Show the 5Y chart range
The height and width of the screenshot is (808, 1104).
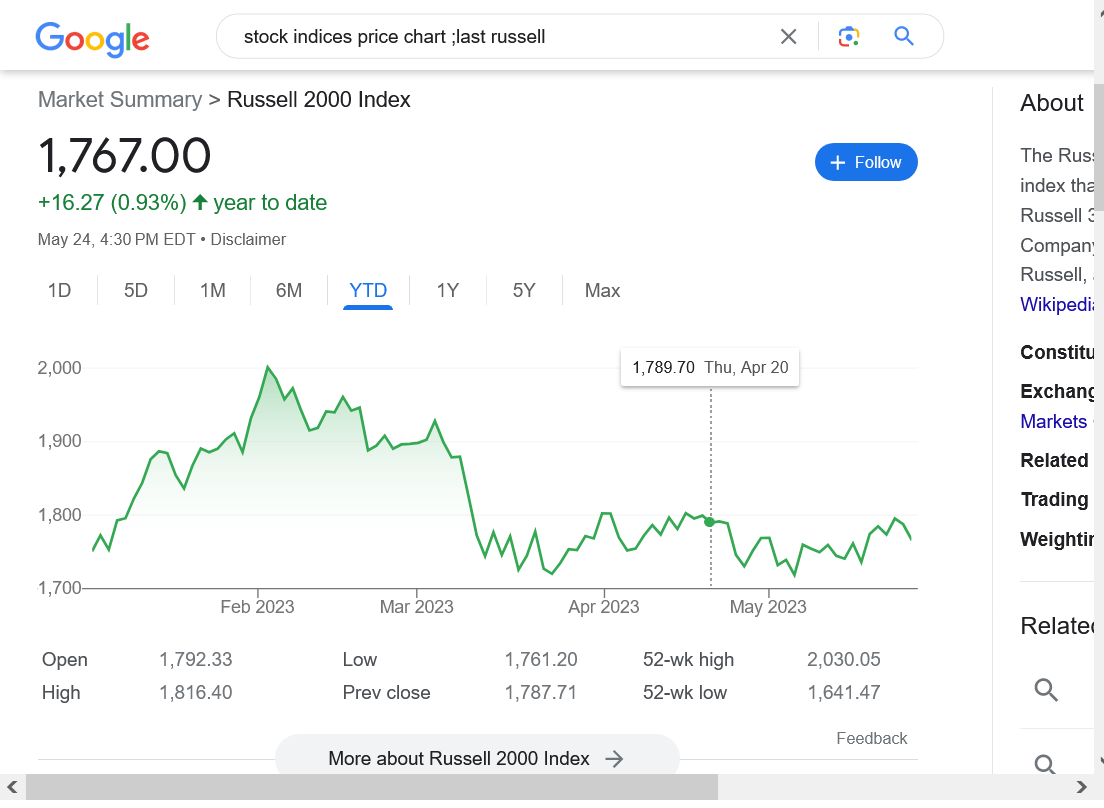[x=524, y=291]
